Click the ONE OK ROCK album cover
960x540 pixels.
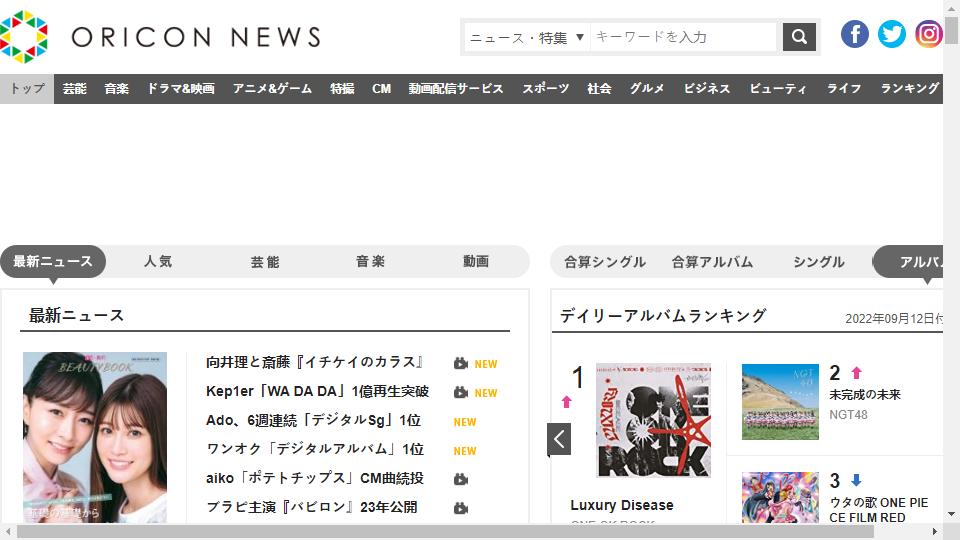pos(653,420)
